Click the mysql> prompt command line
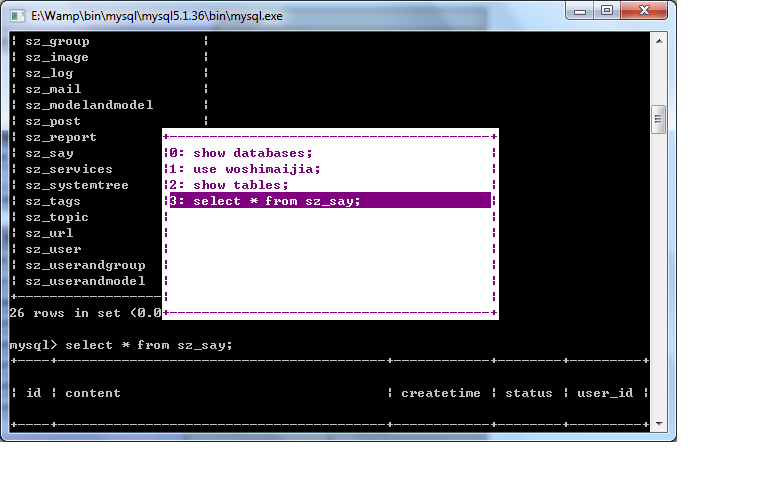 coord(120,345)
